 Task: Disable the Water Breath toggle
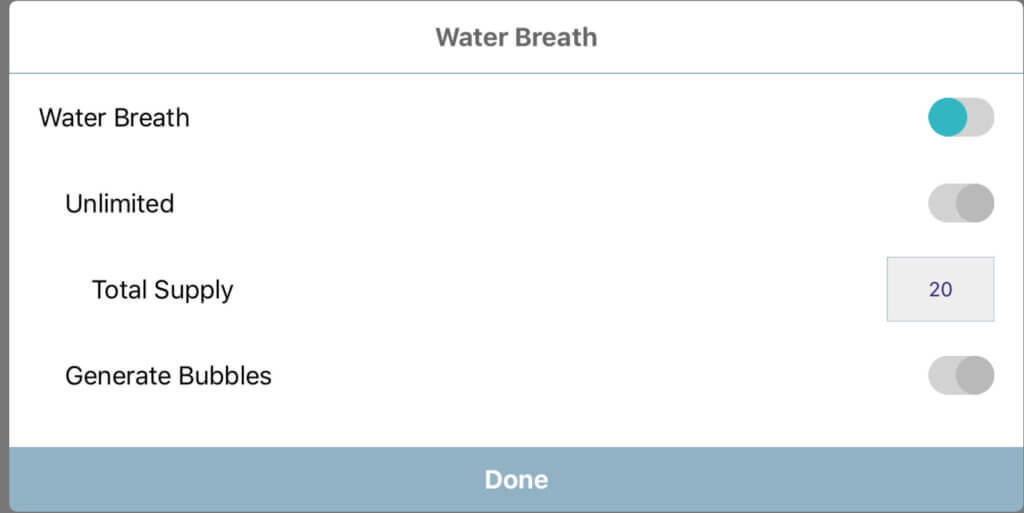click(960, 118)
